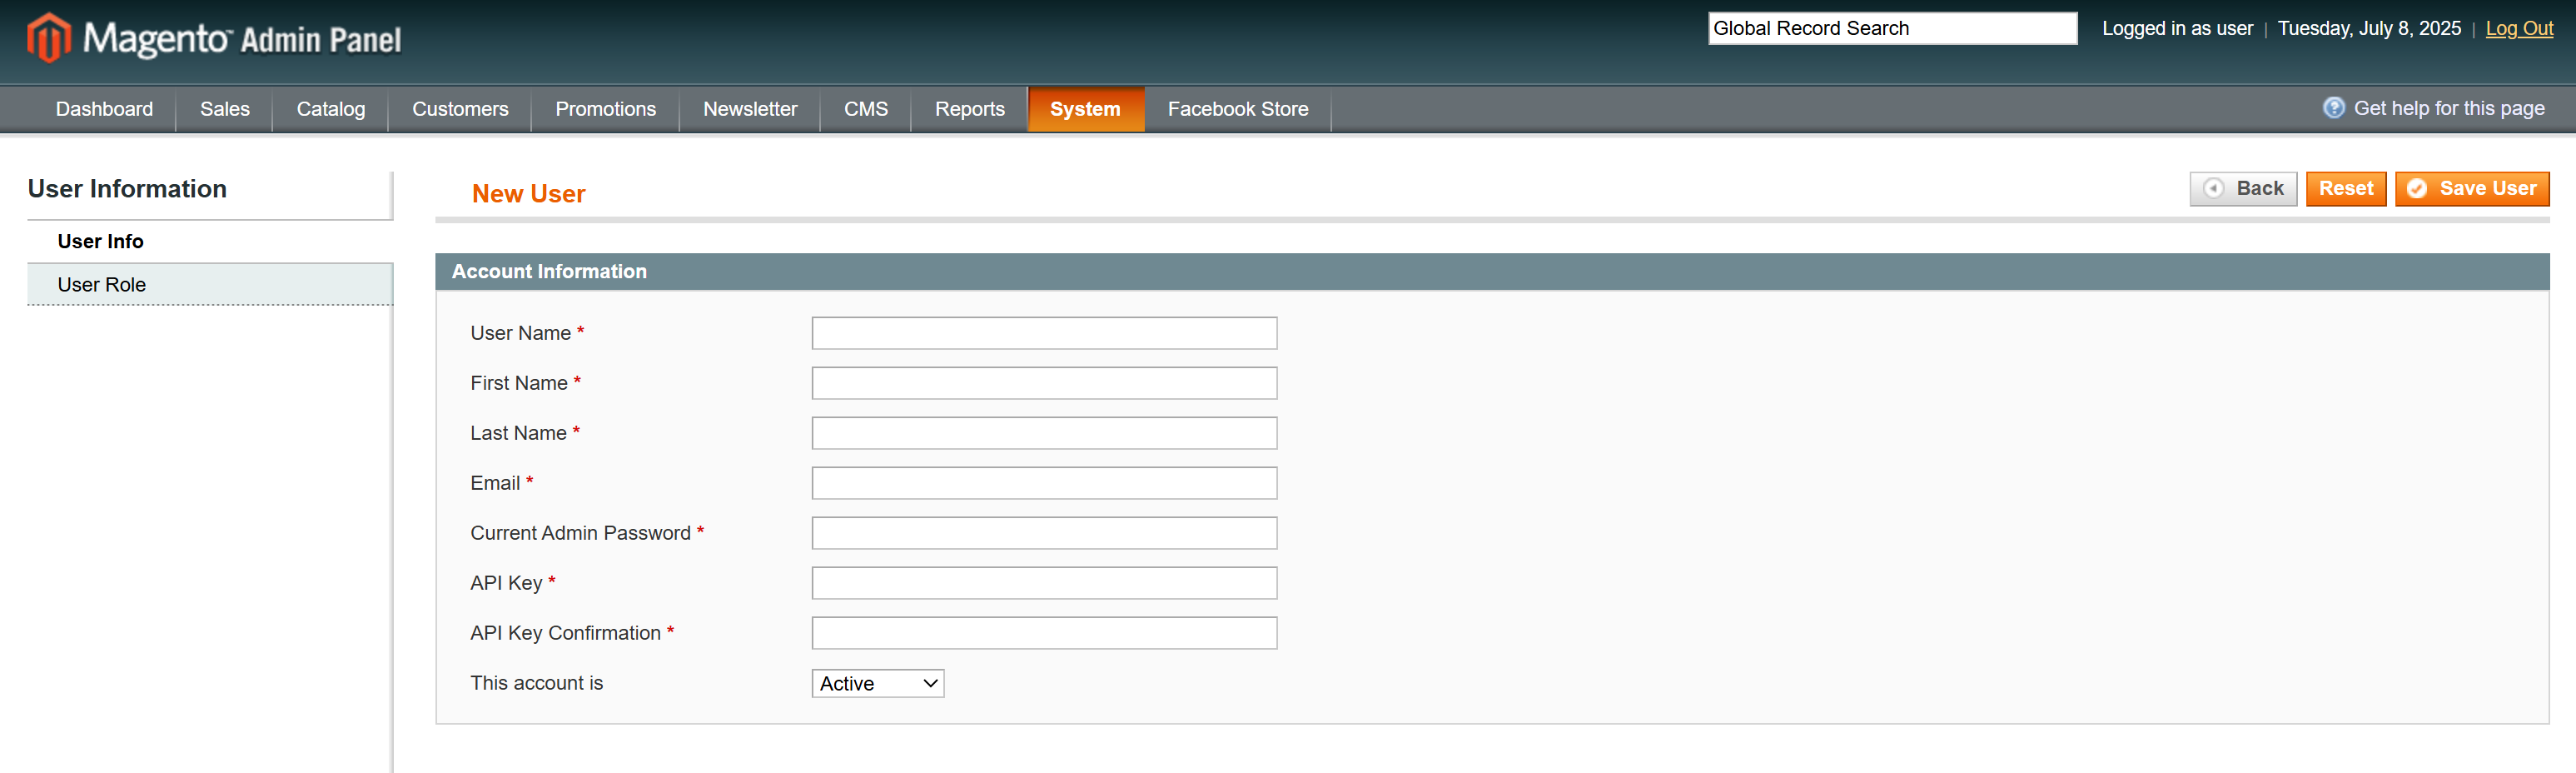Click the First Name input field
Image resolution: width=2576 pixels, height=773 pixels.
pyautogui.click(x=1044, y=383)
